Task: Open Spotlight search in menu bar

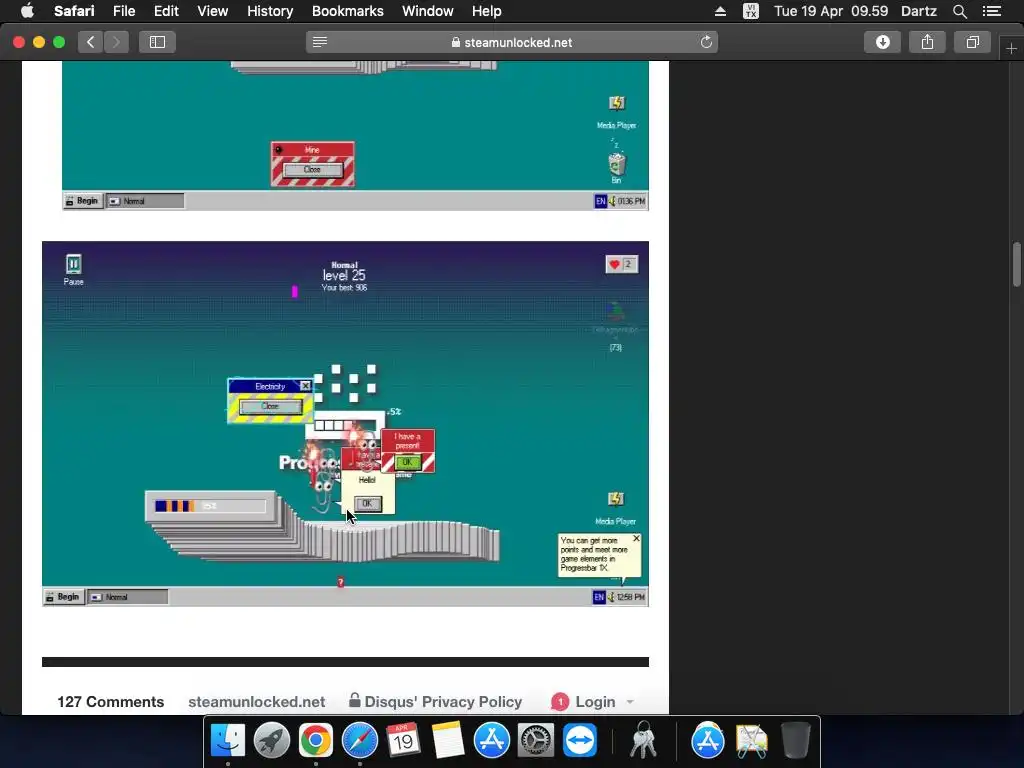Action: pos(959,11)
